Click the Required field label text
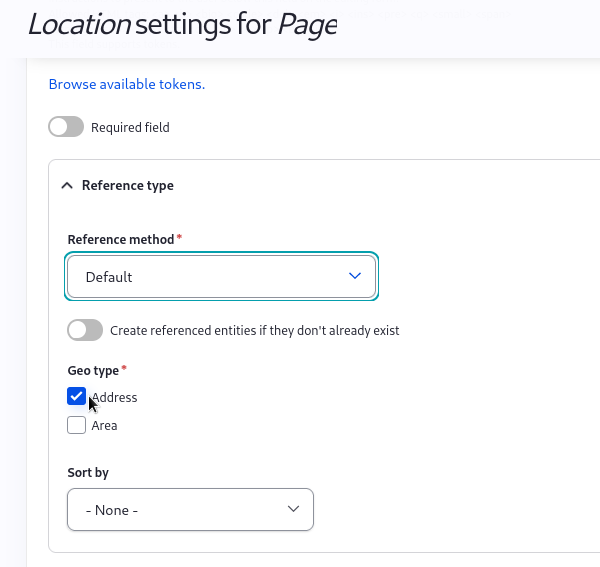 click(130, 127)
